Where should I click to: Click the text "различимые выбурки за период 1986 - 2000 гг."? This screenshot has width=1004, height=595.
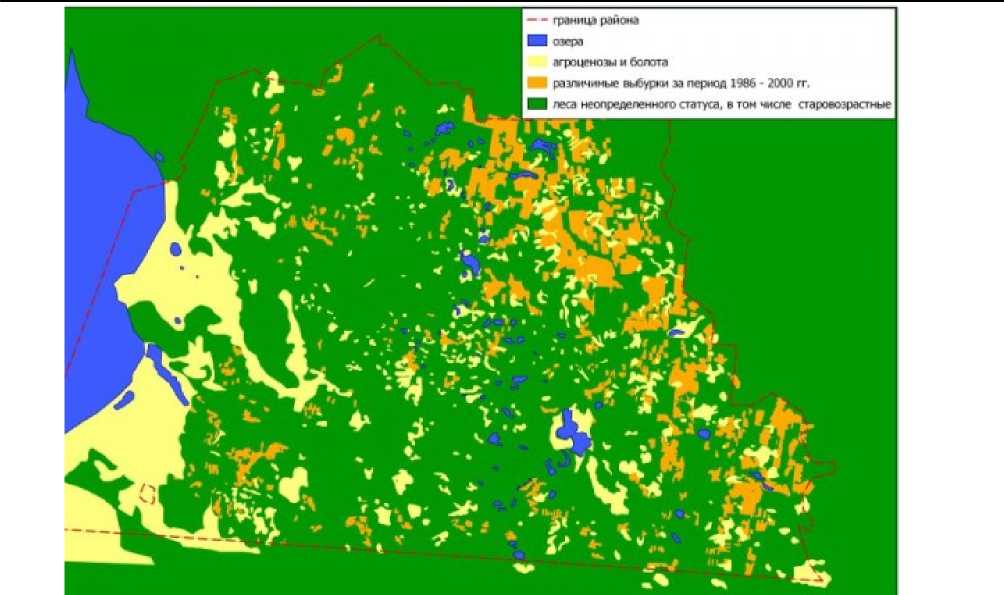click(x=681, y=83)
